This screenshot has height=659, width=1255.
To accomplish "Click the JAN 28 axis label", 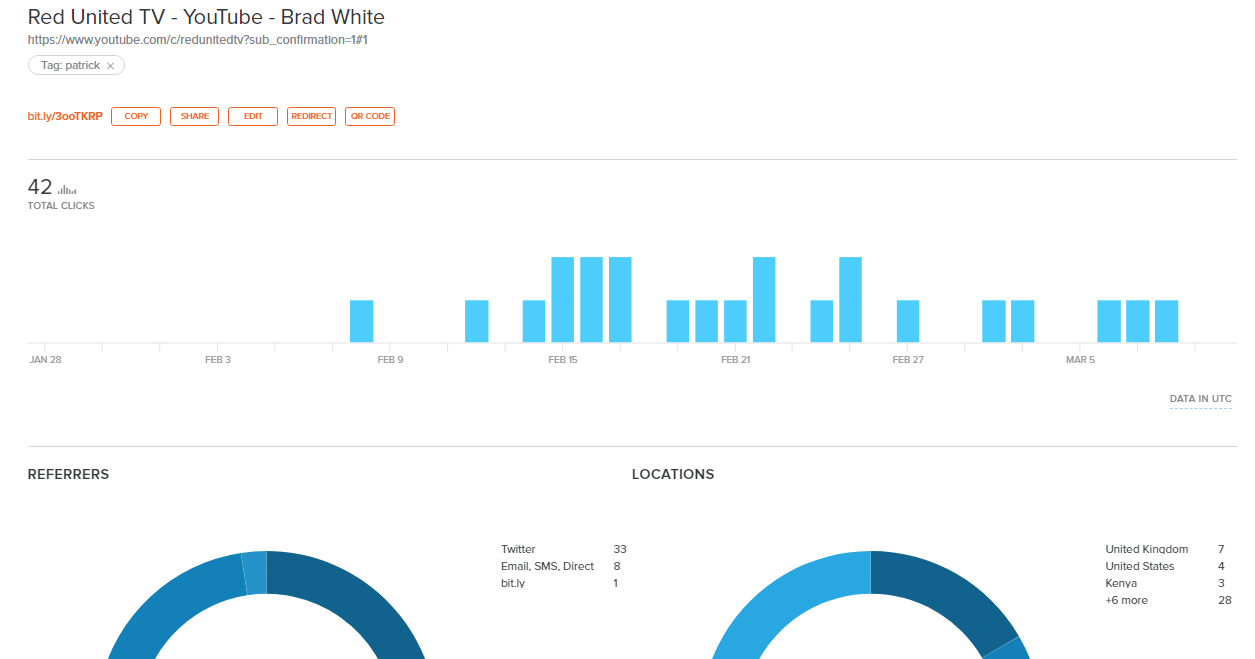I will (46, 360).
